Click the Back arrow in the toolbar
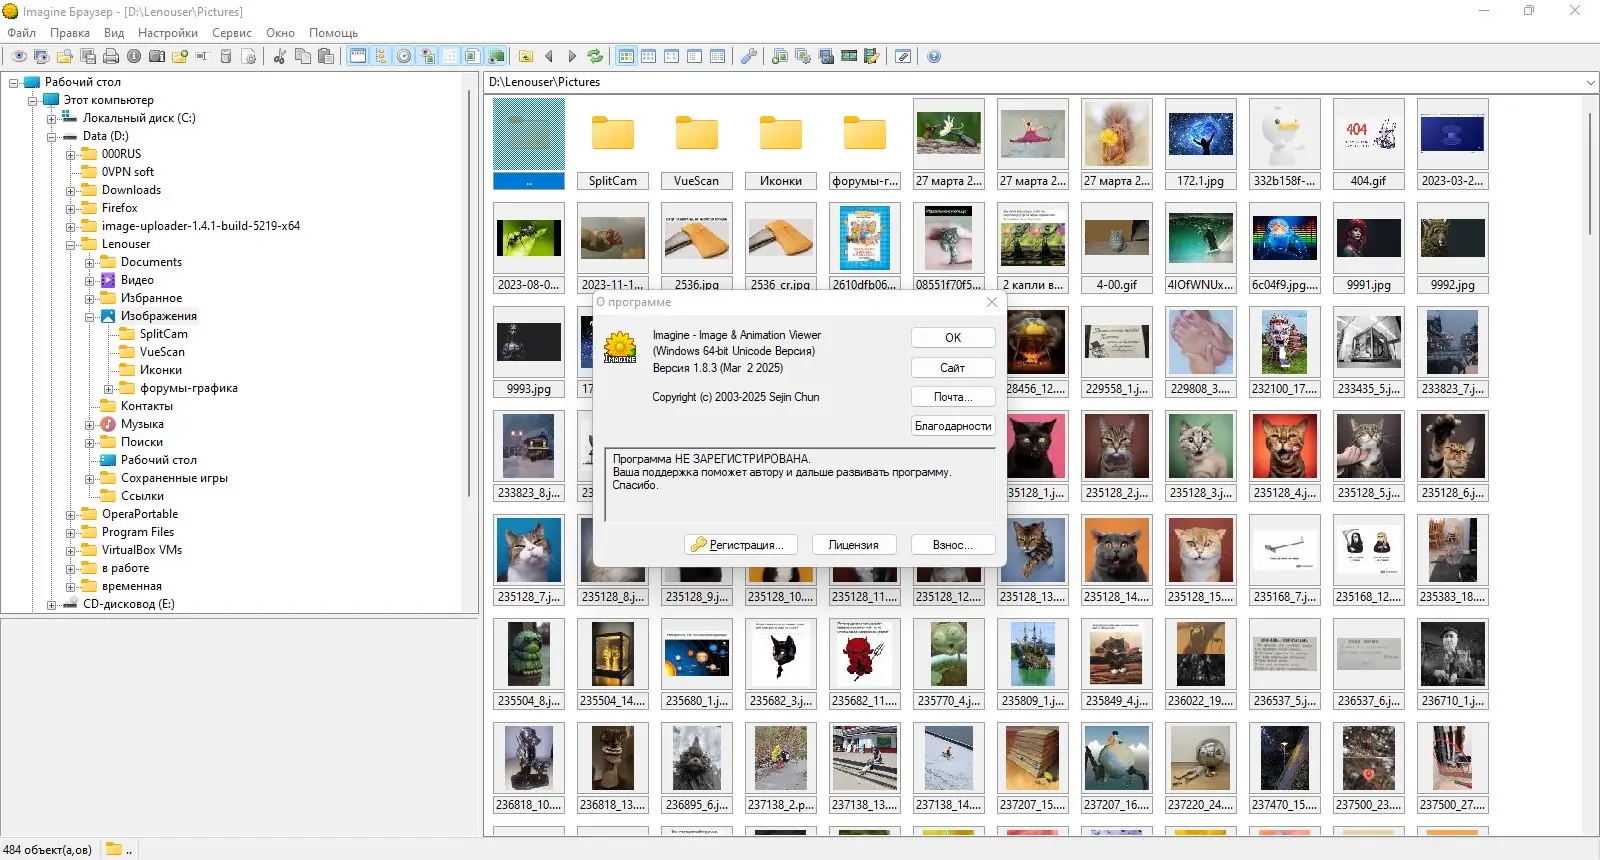 (549, 57)
